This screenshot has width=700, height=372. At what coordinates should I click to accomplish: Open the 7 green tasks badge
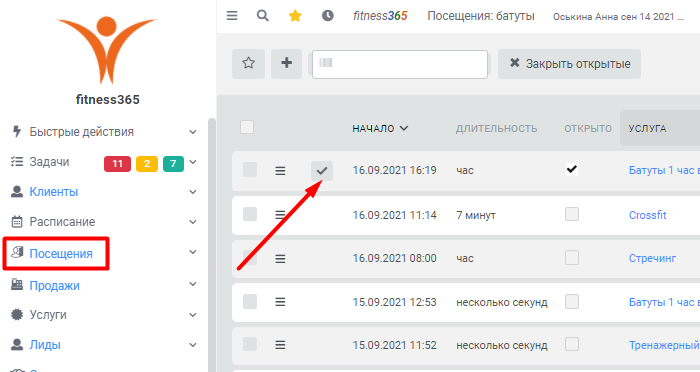173,163
